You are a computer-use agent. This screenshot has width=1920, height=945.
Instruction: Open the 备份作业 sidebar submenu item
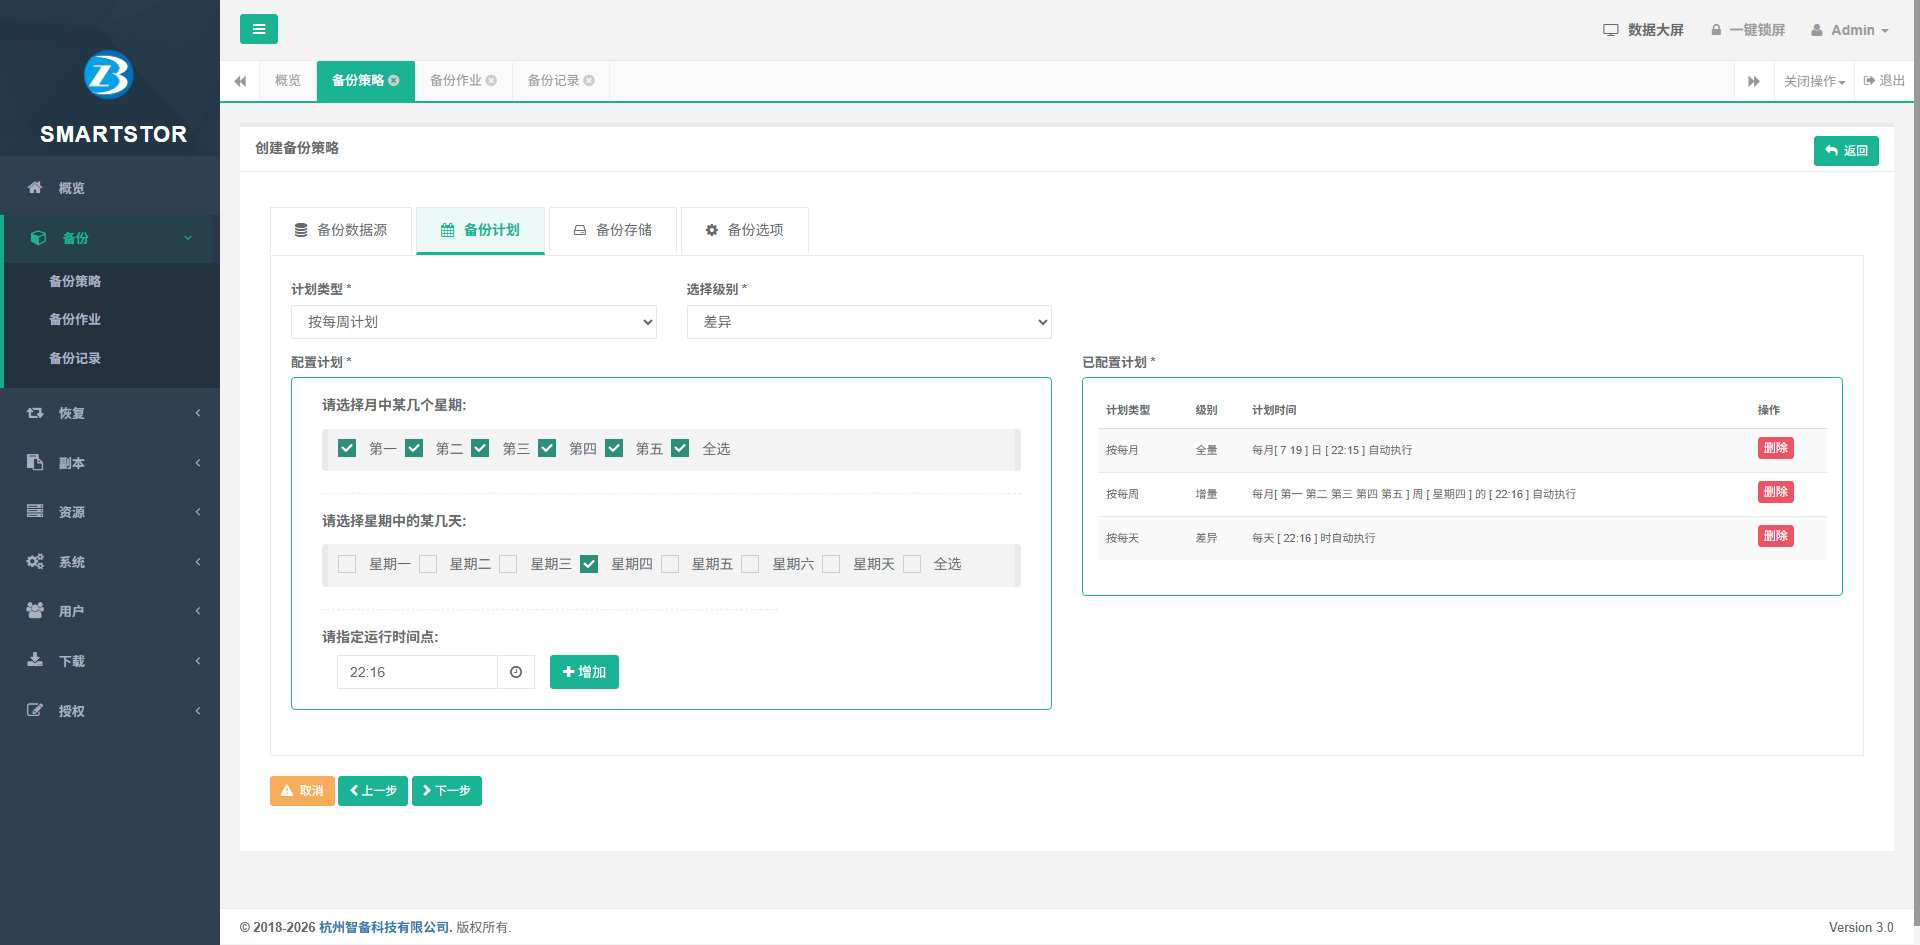point(75,319)
